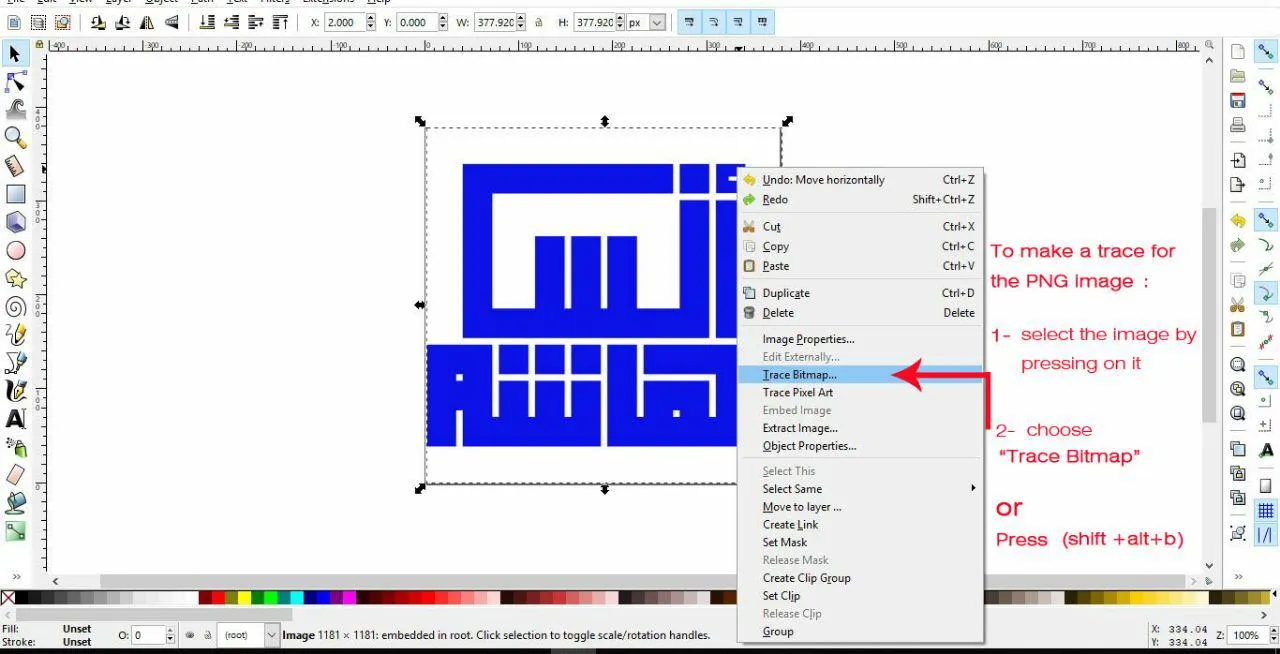Screen dimensions: 1280x654
Task: Click the Print document icon
Action: click(x=1238, y=125)
